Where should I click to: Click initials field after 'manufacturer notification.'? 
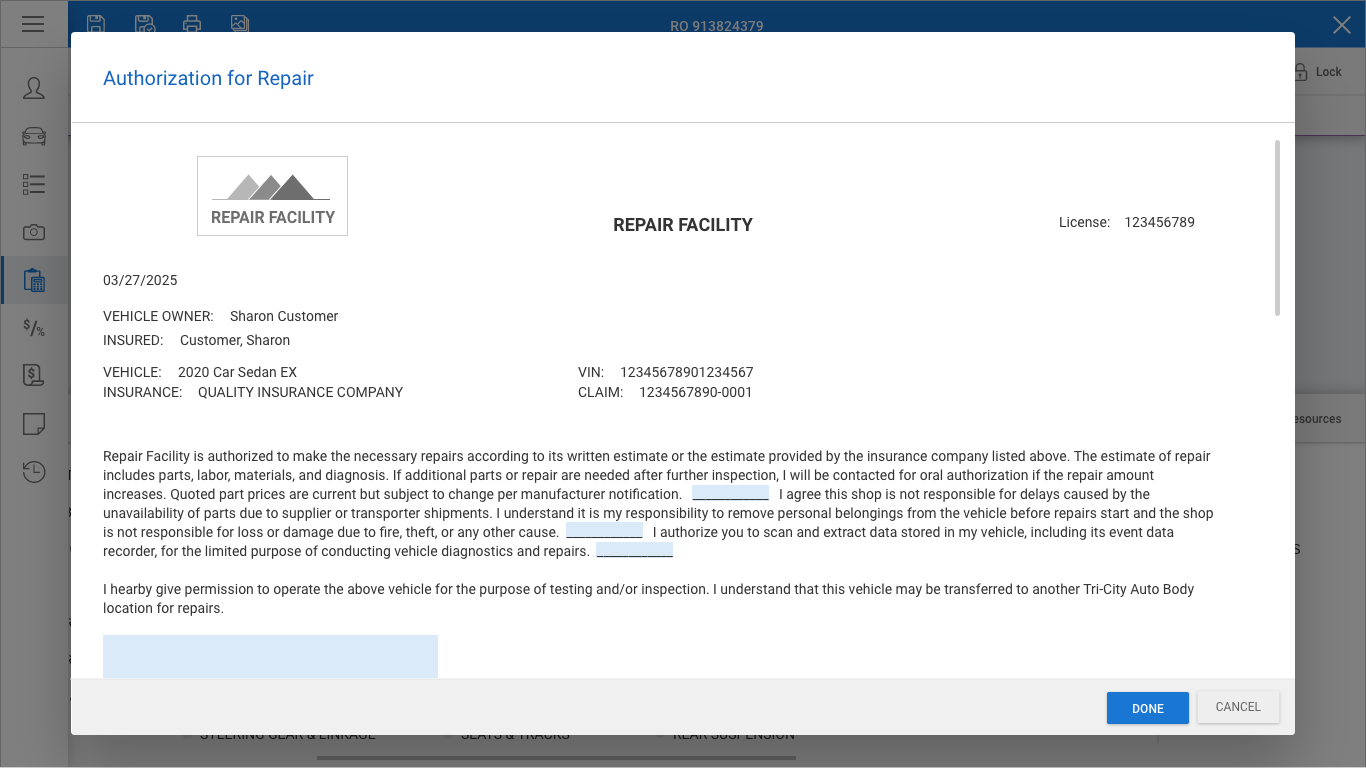click(x=730, y=493)
